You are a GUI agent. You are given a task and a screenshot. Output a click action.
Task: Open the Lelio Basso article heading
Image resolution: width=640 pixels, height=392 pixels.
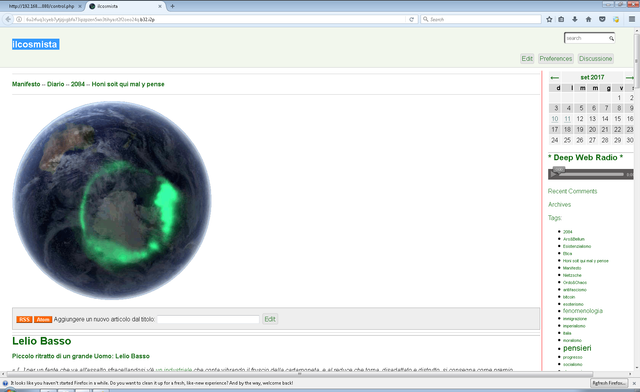coord(42,341)
